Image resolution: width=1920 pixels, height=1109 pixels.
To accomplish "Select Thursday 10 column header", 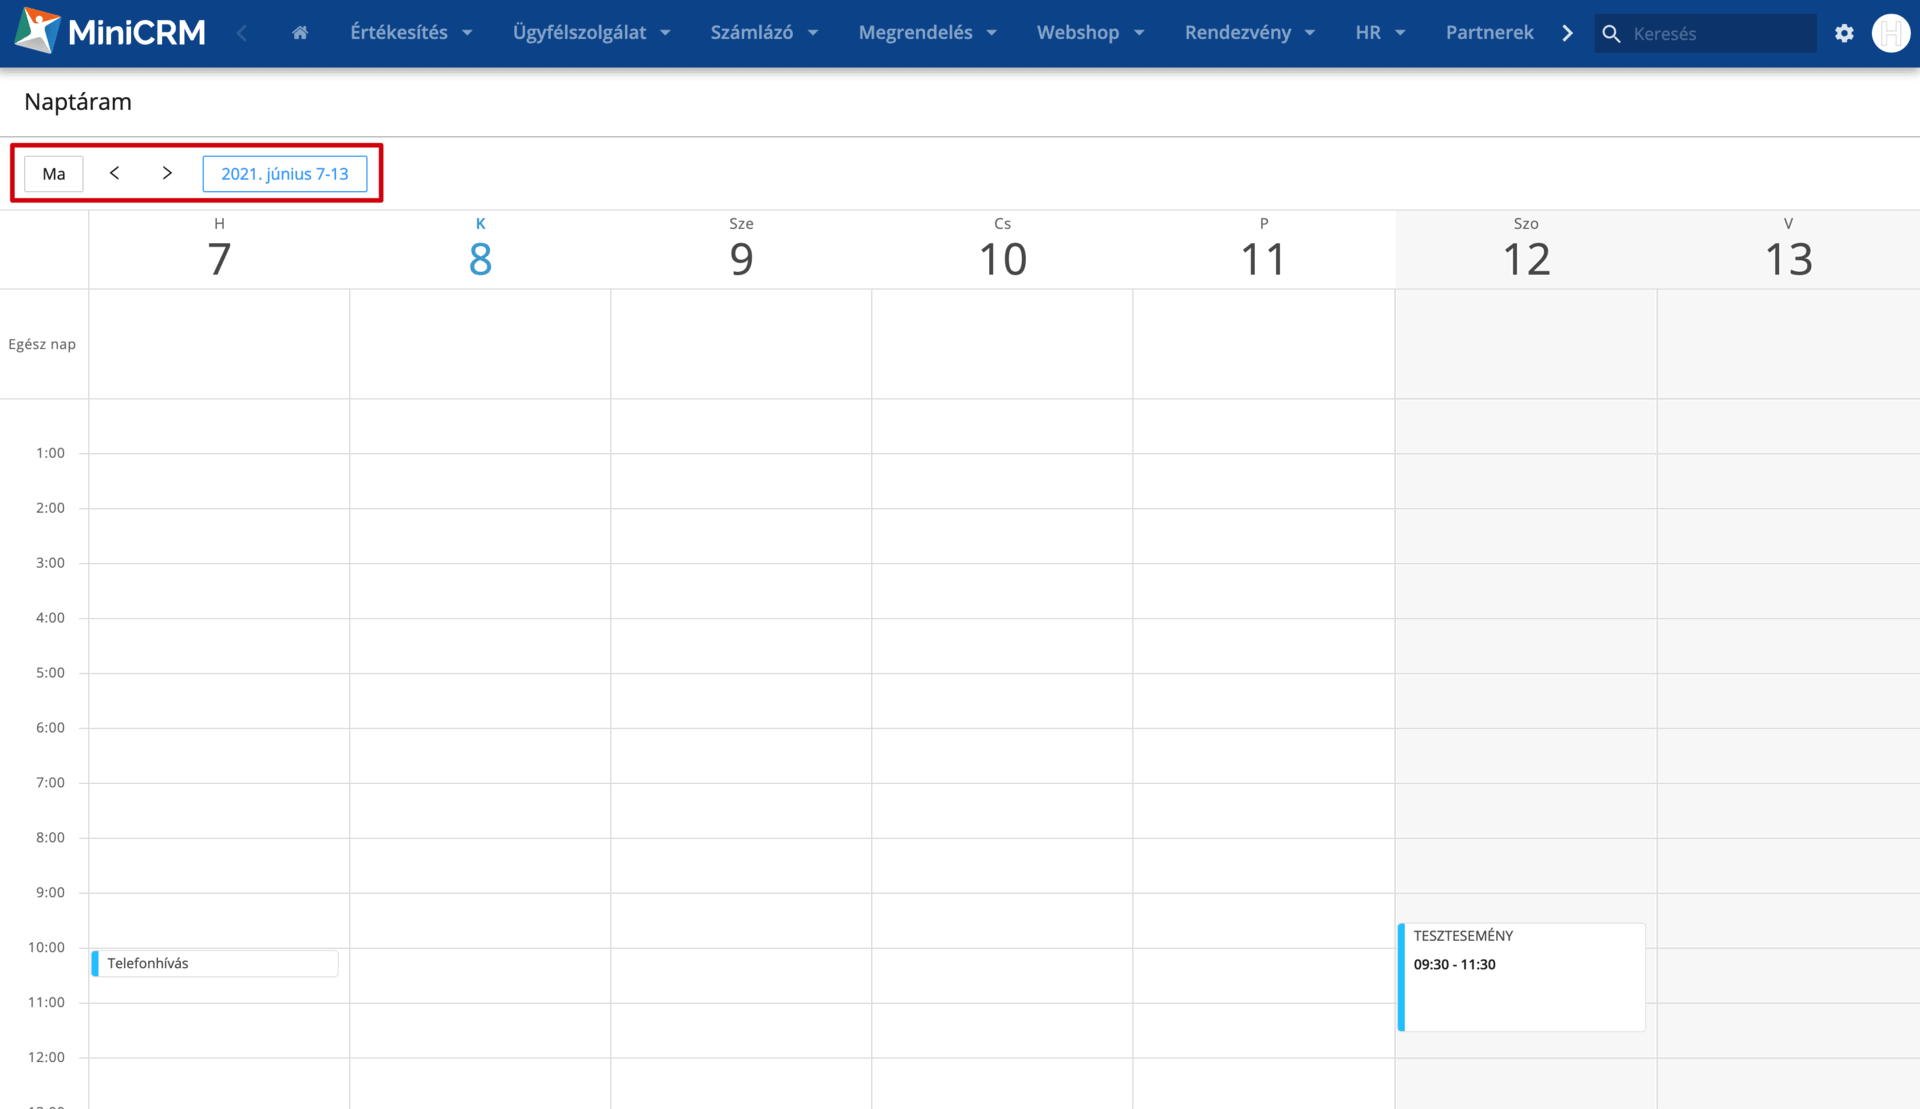I will click(x=1002, y=250).
